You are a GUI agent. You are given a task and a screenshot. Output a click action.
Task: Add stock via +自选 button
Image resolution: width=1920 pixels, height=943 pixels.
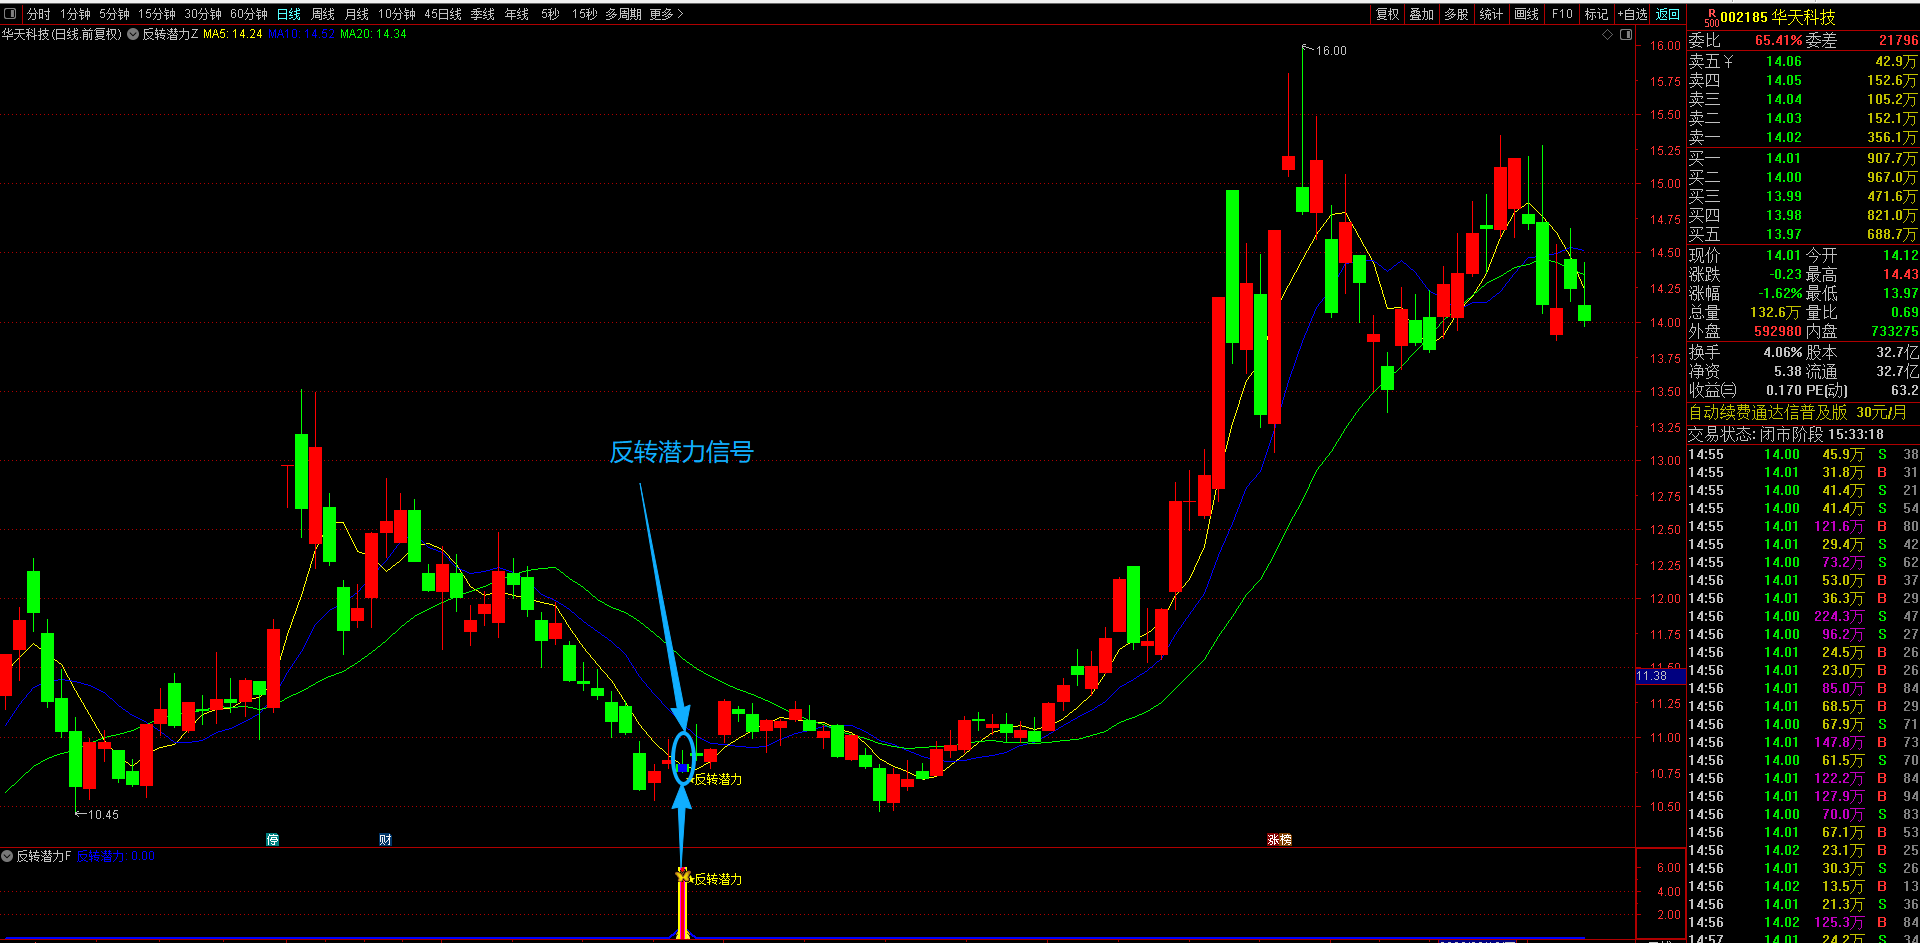coord(1633,14)
